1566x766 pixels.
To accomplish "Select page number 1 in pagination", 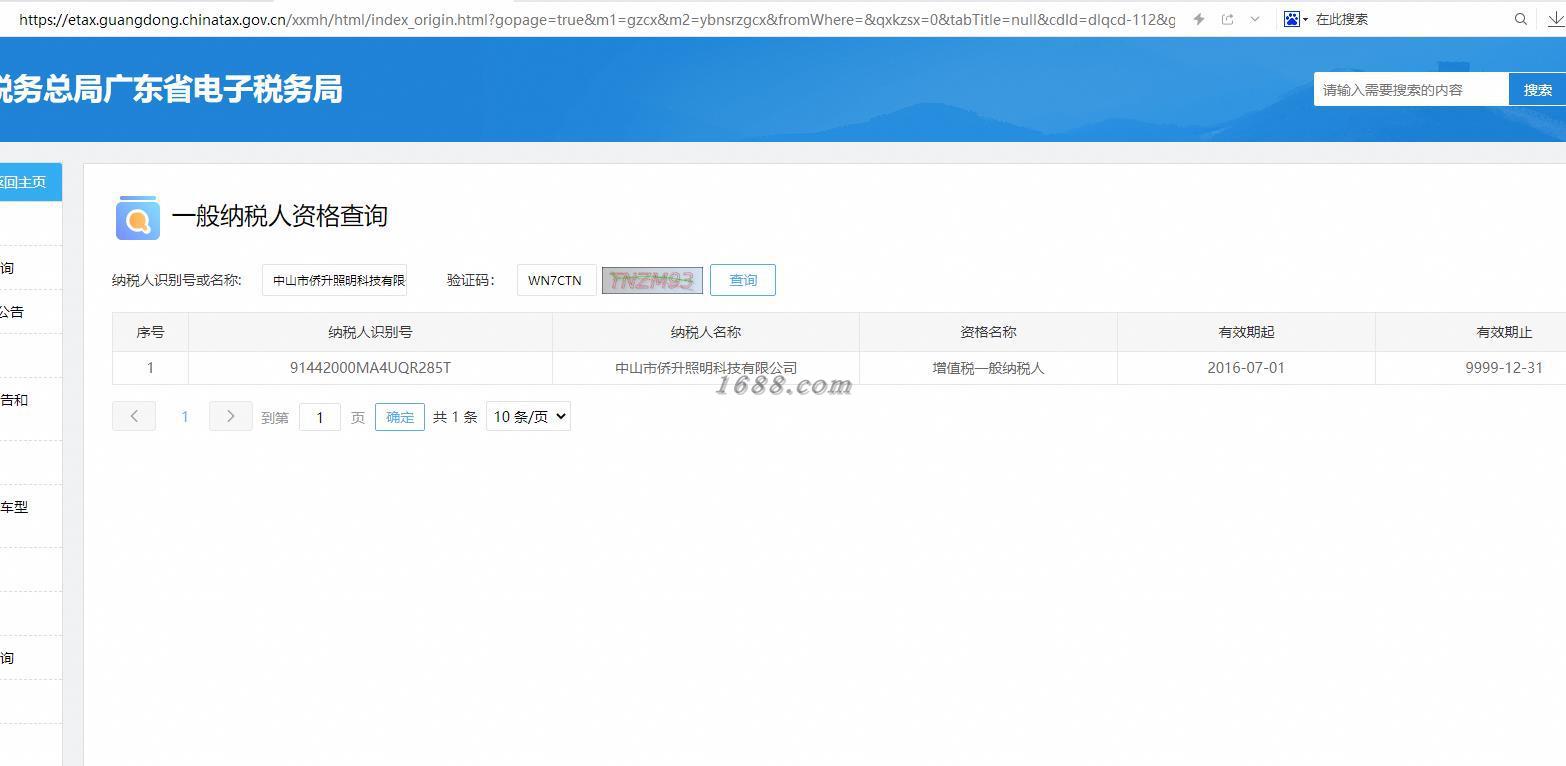I will click(x=184, y=417).
